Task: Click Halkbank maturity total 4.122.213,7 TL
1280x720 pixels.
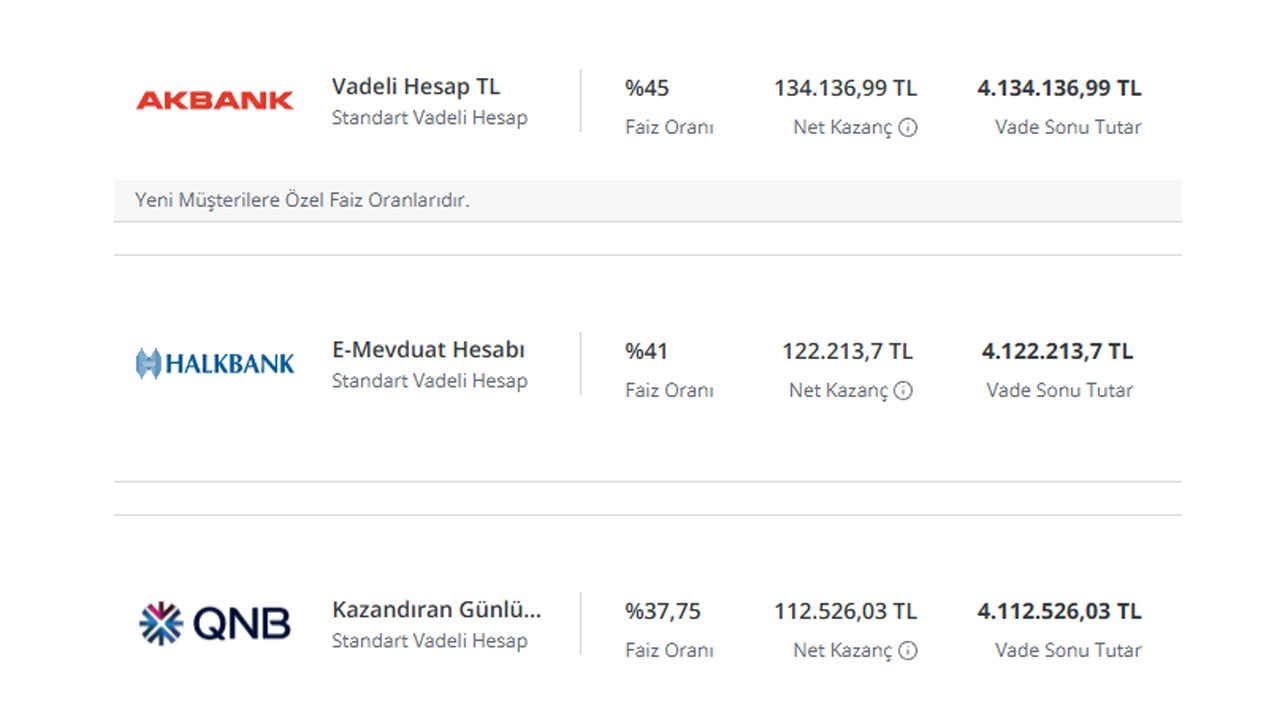Action: coord(1057,351)
